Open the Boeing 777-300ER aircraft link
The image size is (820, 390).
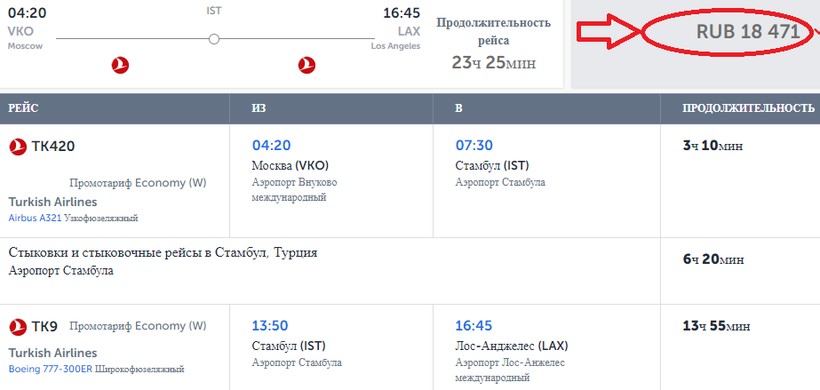pos(50,369)
